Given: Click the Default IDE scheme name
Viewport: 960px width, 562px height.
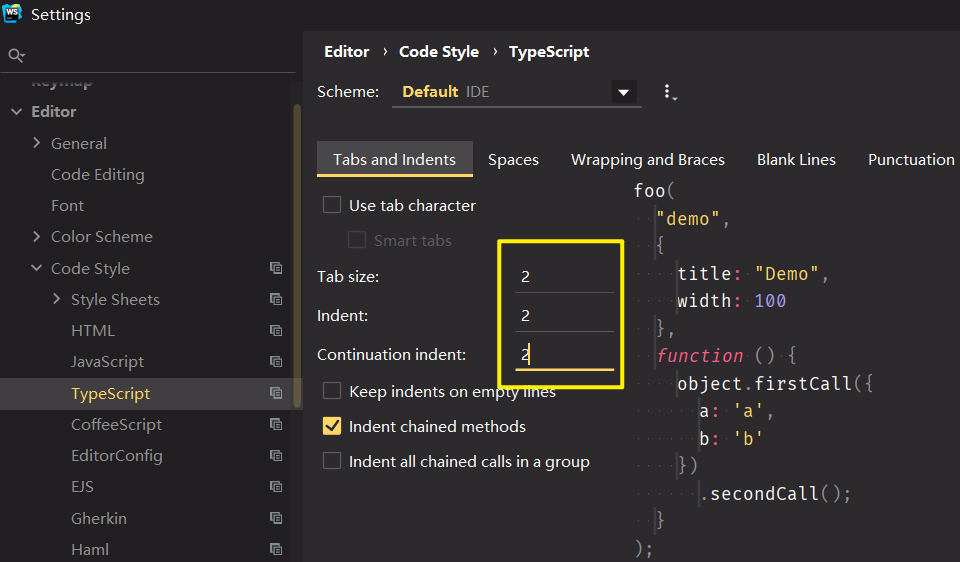Looking at the screenshot, I should [x=445, y=92].
